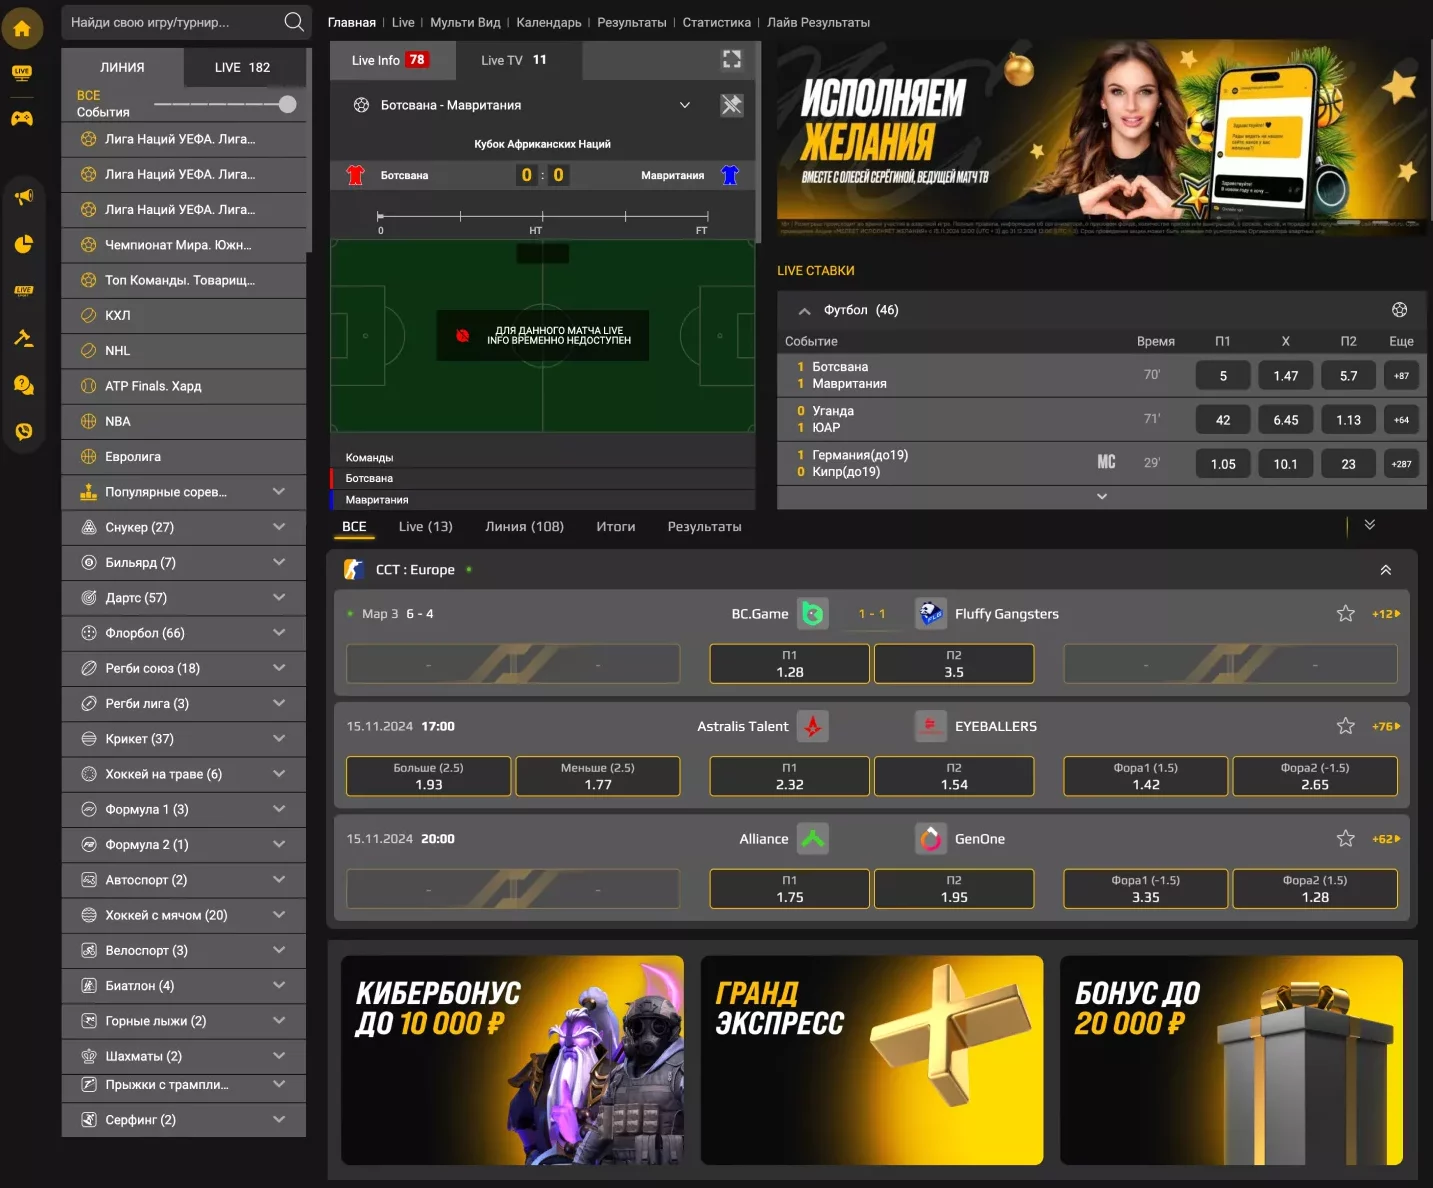Viewport: 1433px width, 1188px height.
Task: Click the search magnifier icon
Action: pyautogui.click(x=294, y=22)
